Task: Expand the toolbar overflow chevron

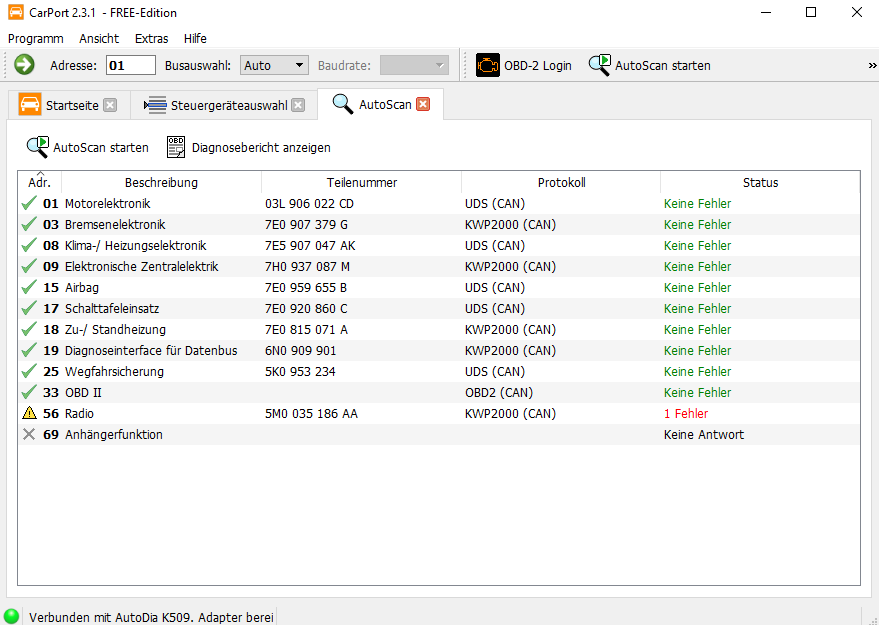Action: [x=871, y=65]
